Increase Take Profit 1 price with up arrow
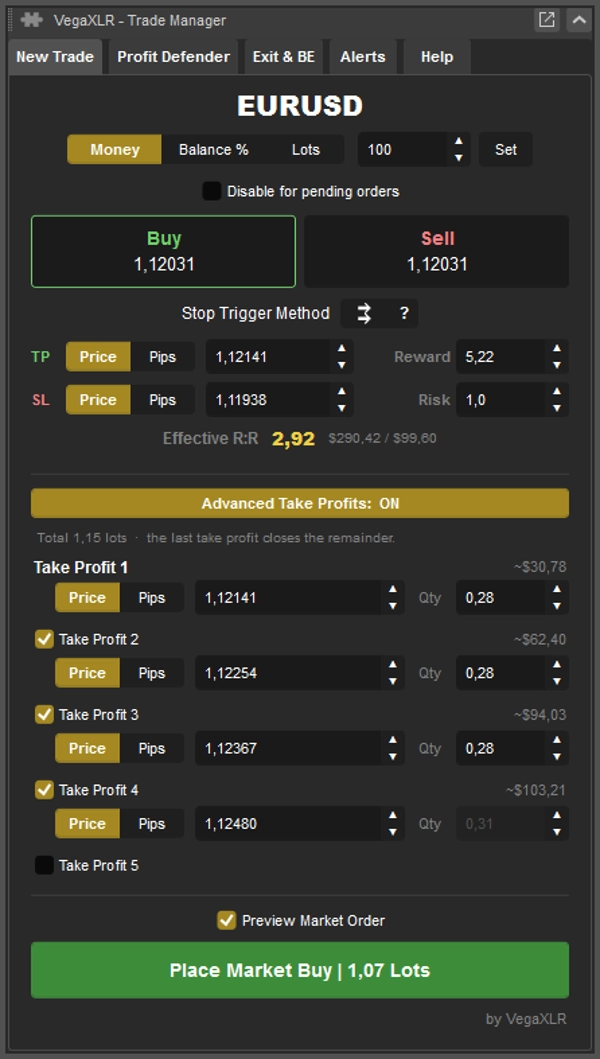This screenshot has height=1059, width=600. click(x=393, y=590)
